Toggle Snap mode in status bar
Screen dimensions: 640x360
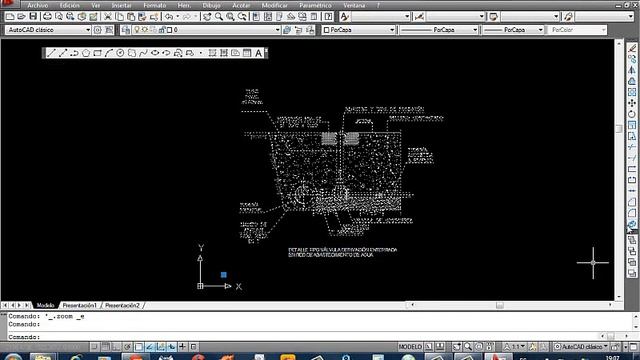(x=94, y=347)
